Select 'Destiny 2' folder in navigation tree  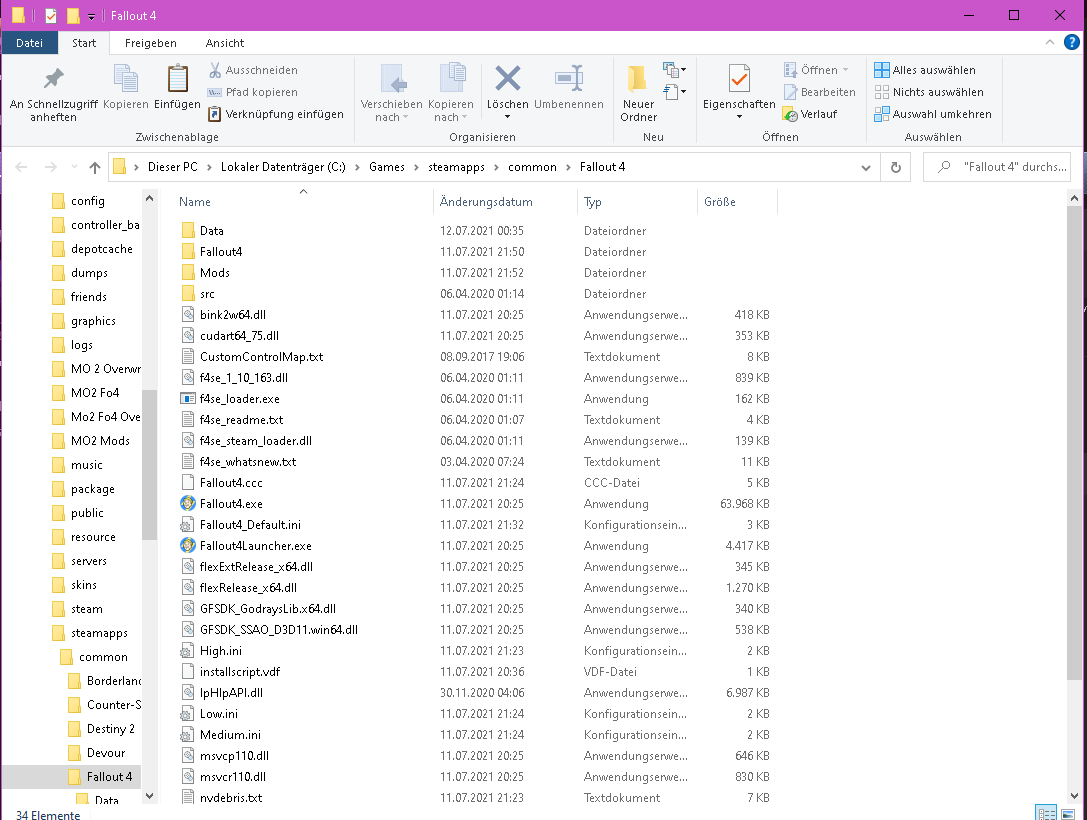click(x=110, y=729)
